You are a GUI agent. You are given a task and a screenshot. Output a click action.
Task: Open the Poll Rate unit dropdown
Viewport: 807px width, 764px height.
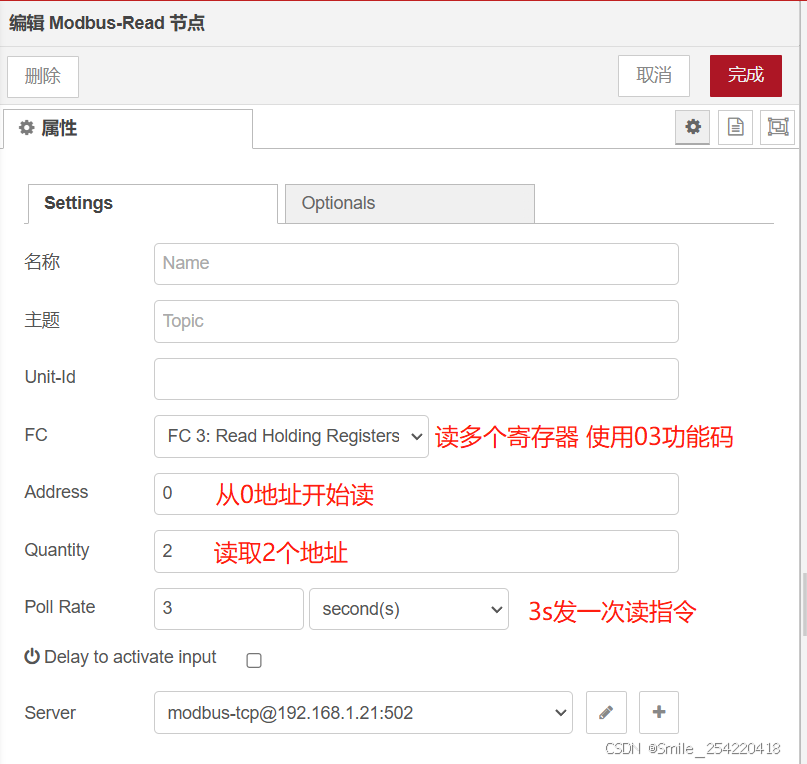coord(409,609)
